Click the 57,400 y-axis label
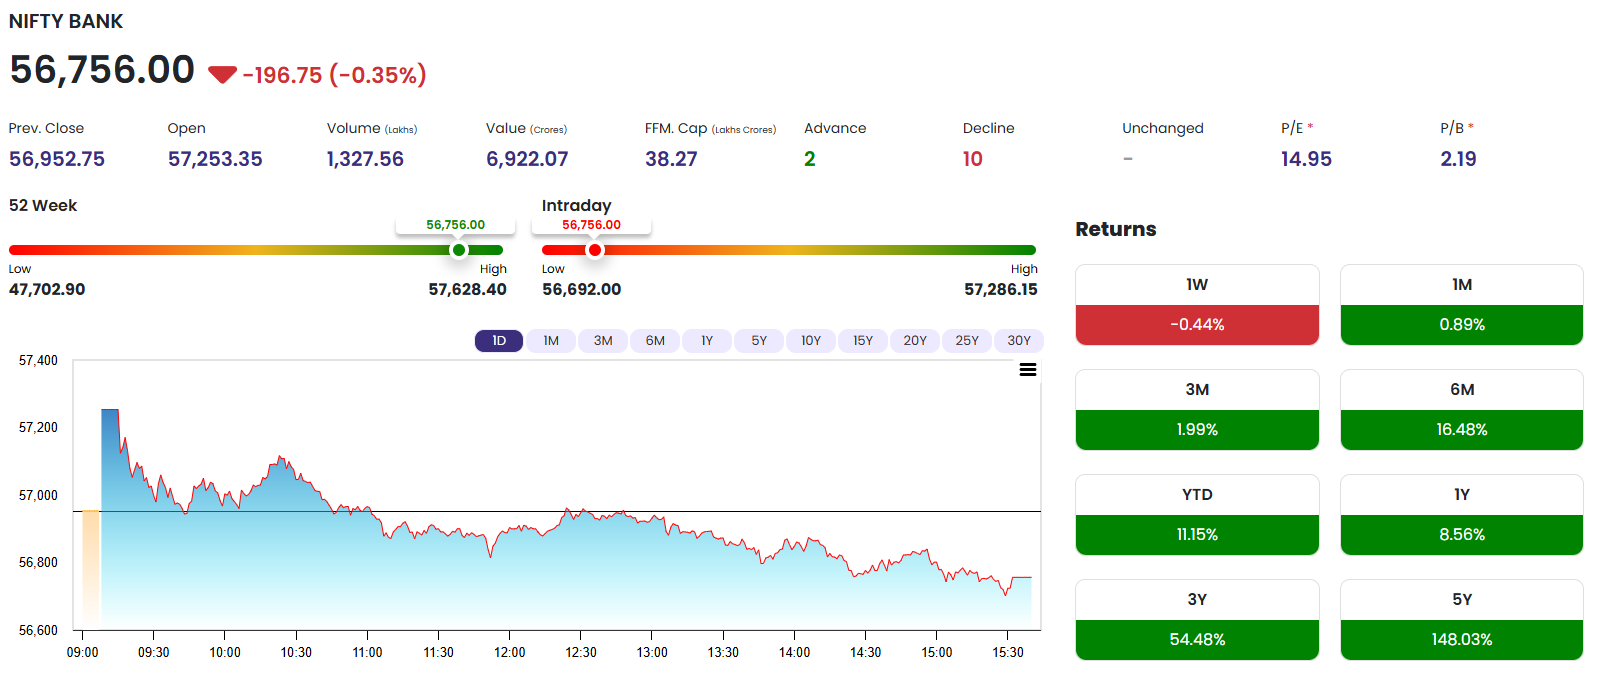The width and height of the screenshot is (1619, 678). click(38, 360)
